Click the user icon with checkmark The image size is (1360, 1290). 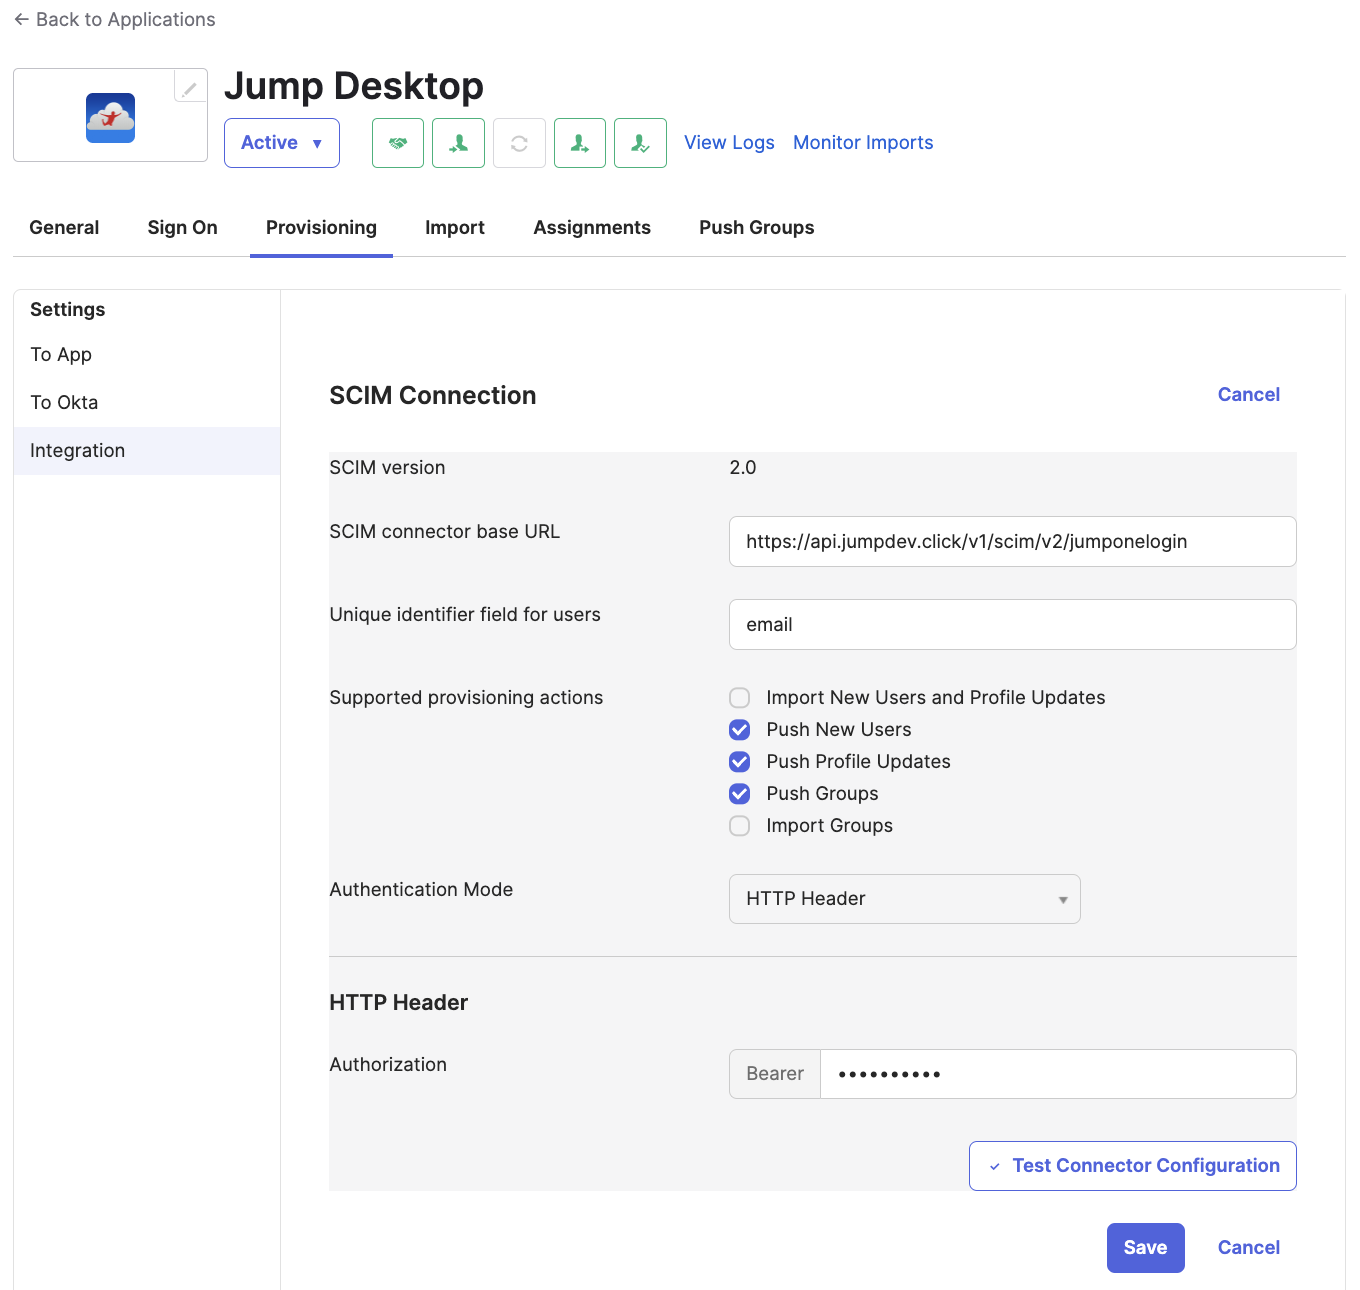coord(640,143)
